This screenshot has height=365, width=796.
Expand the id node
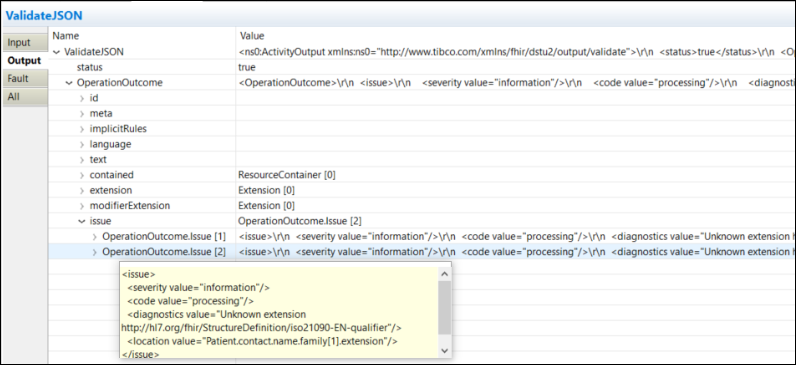tap(82, 98)
